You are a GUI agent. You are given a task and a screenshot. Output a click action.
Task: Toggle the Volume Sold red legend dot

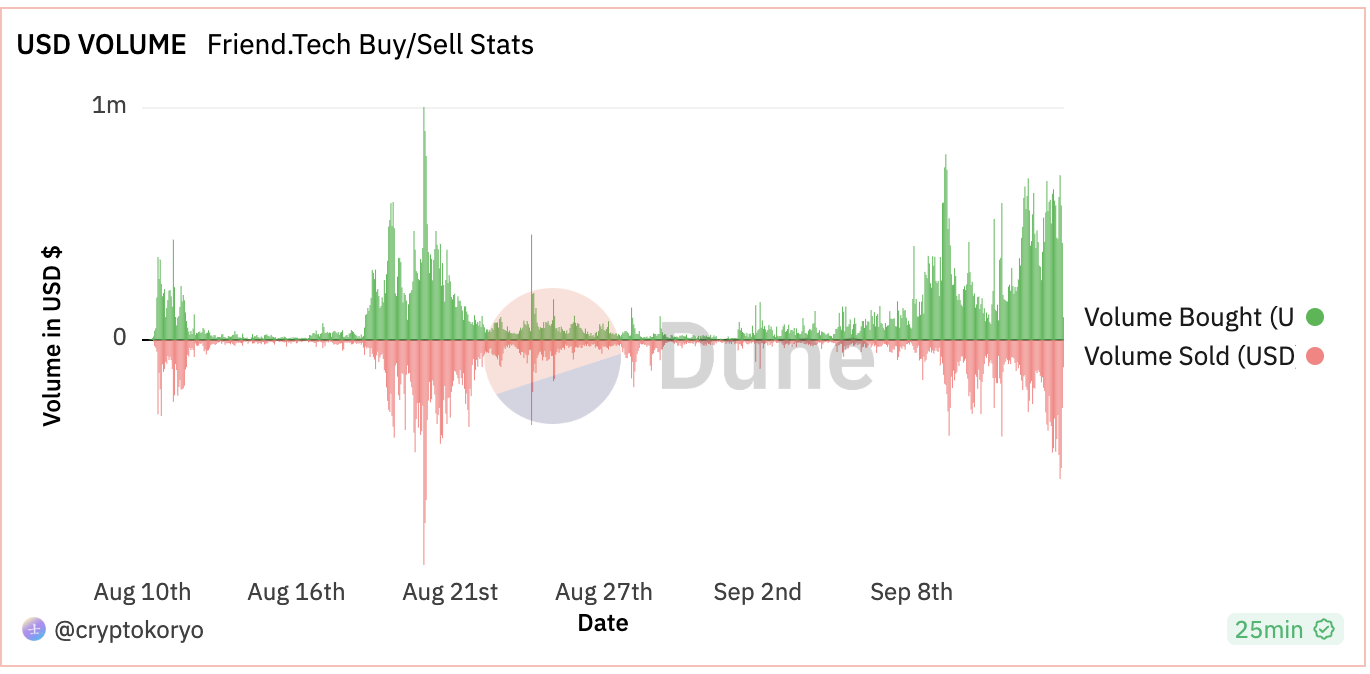tap(1315, 356)
